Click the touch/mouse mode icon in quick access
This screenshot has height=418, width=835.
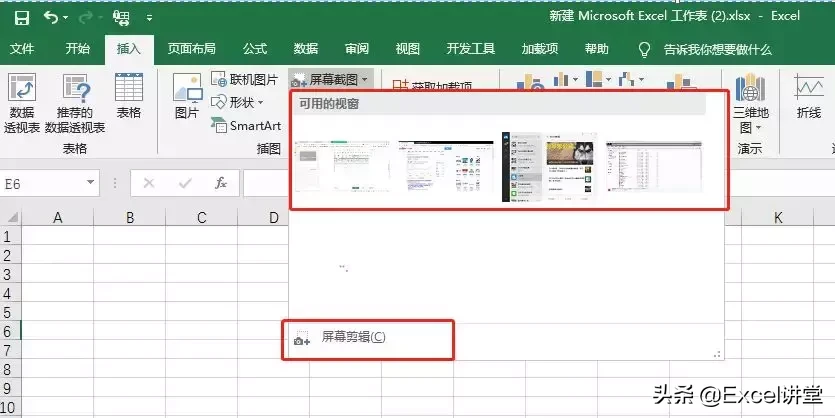click(x=121, y=18)
